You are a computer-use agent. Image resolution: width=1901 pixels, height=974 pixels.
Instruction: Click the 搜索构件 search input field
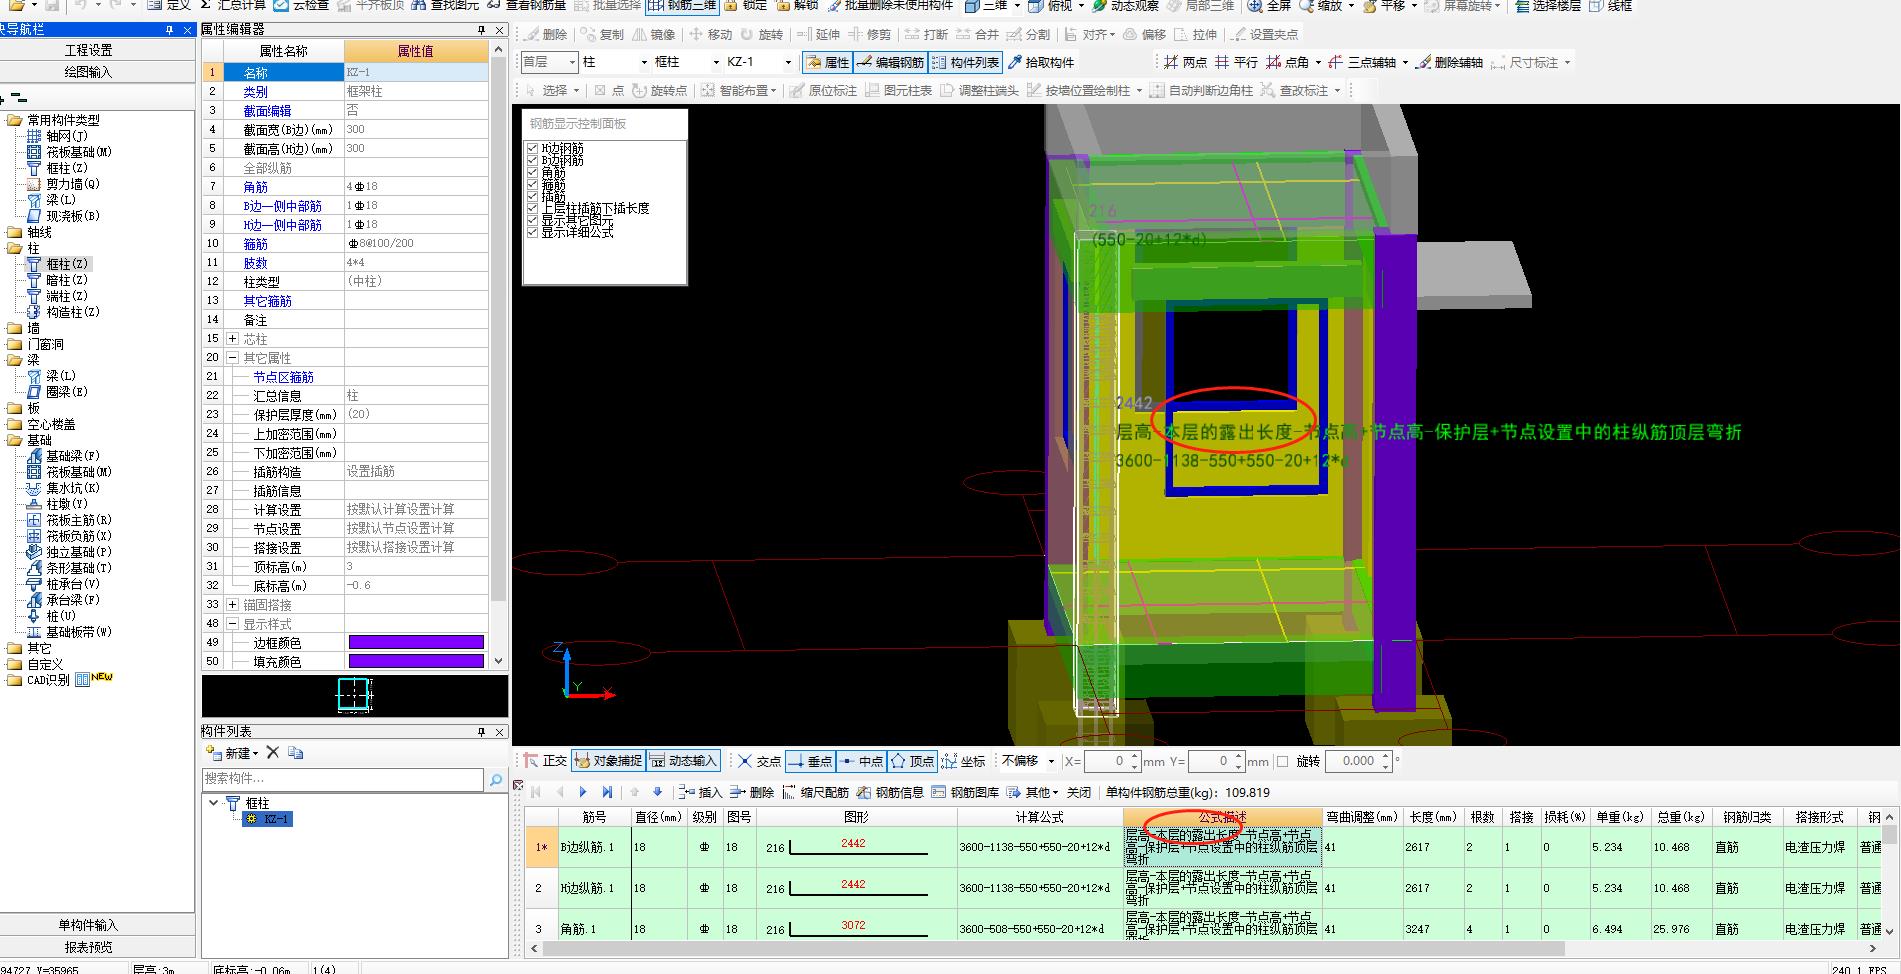343,778
